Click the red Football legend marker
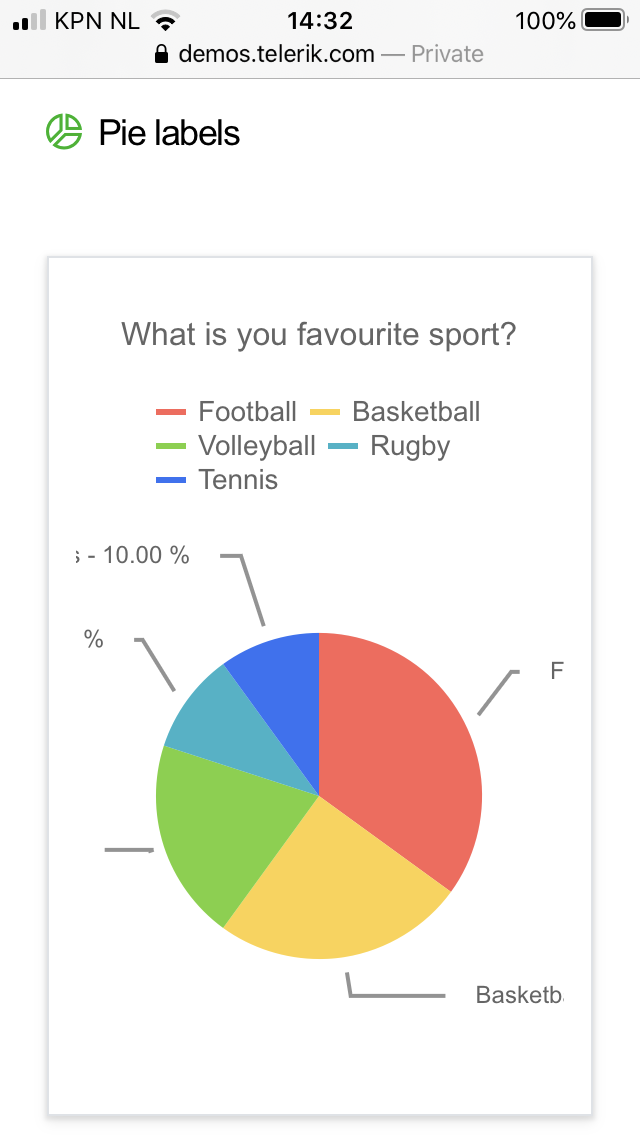The height and width of the screenshot is (1136, 640). coord(172,412)
